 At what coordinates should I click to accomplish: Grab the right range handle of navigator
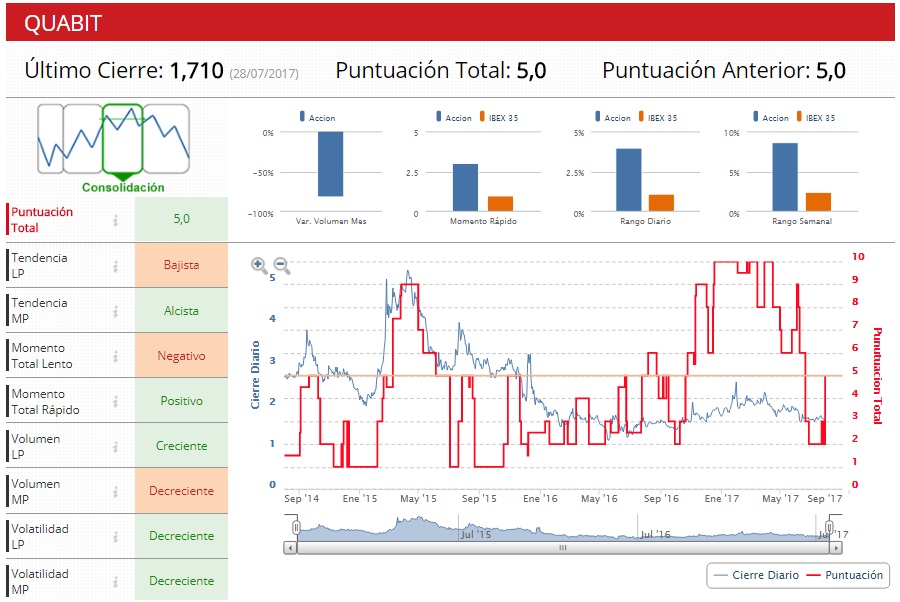[x=829, y=528]
